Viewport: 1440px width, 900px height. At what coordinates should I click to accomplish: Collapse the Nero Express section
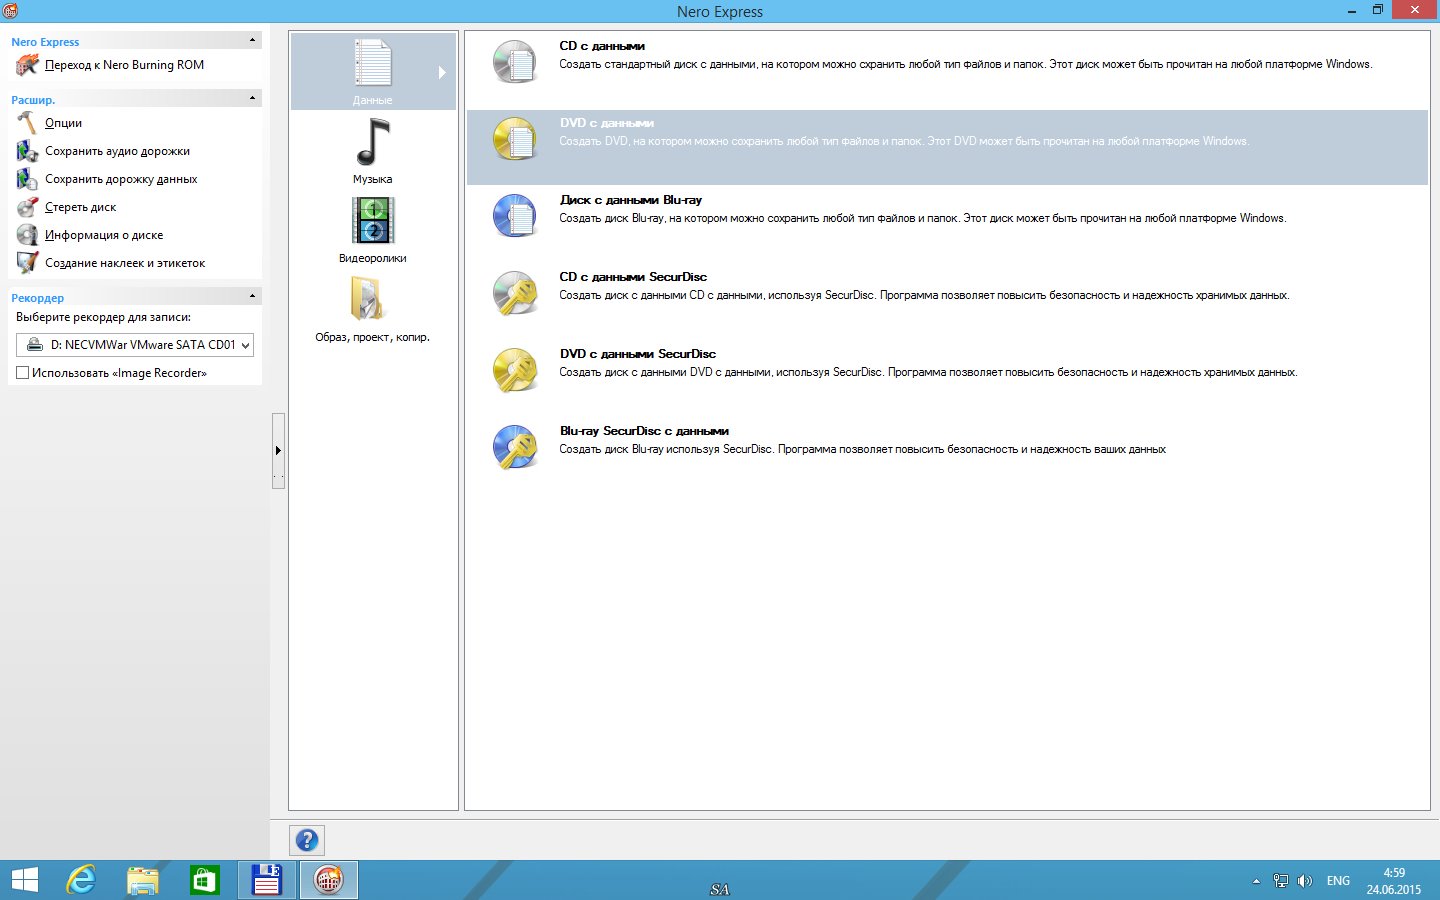coord(252,41)
